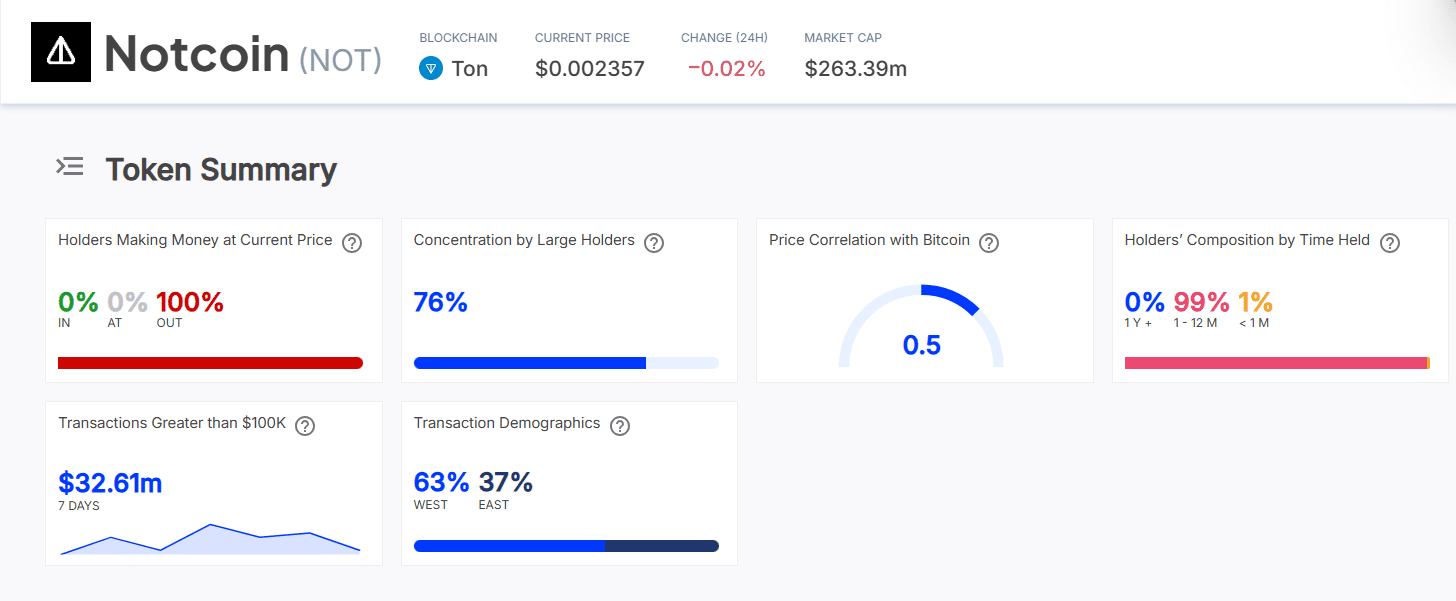1456x601 pixels.
Task: Click the red OUT holders bar
Action: pos(211,363)
